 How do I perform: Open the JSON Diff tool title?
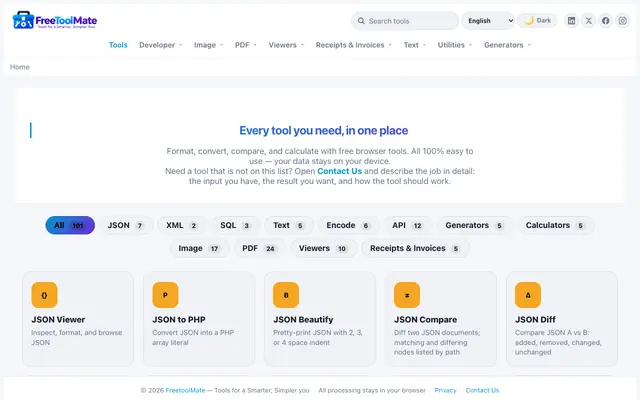pos(535,320)
